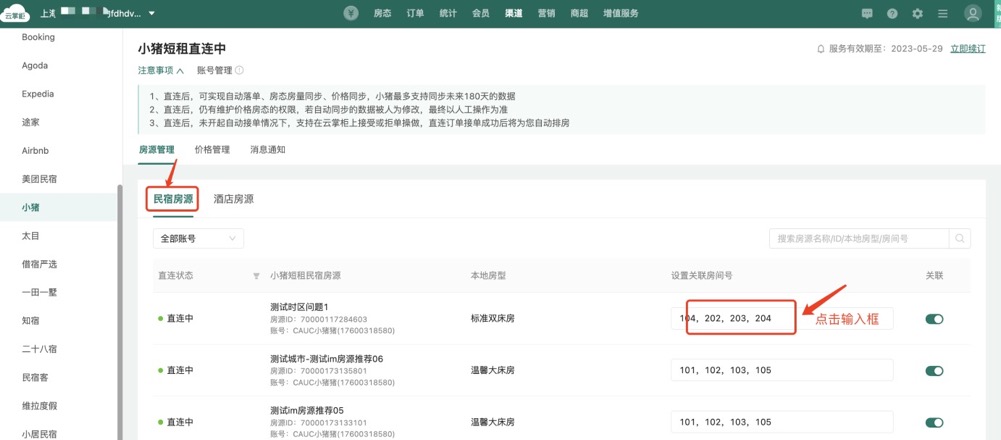Click the hamburger list menu icon

point(942,14)
